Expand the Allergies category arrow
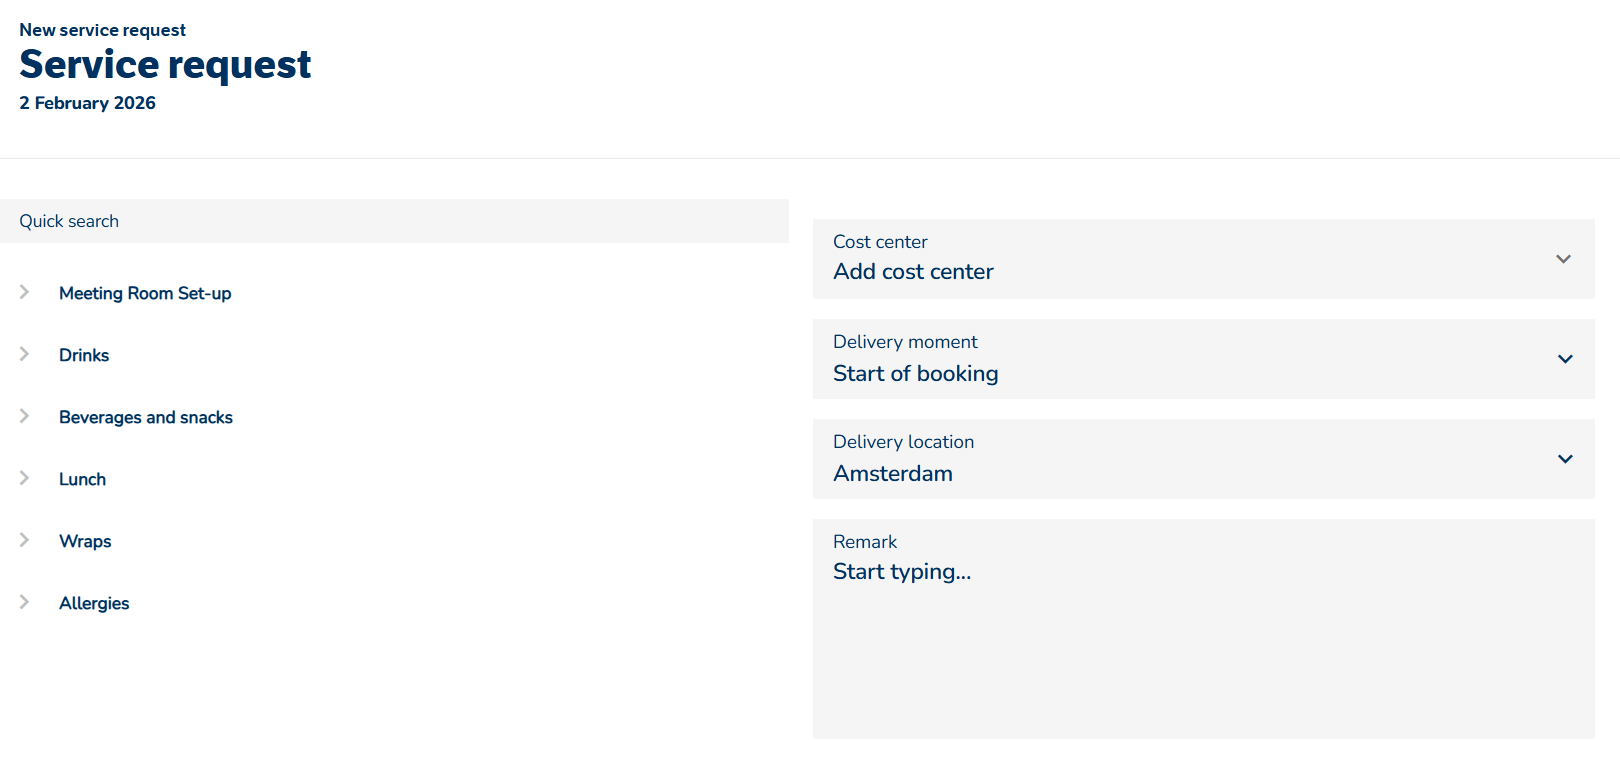The image size is (1620, 772). click(25, 602)
